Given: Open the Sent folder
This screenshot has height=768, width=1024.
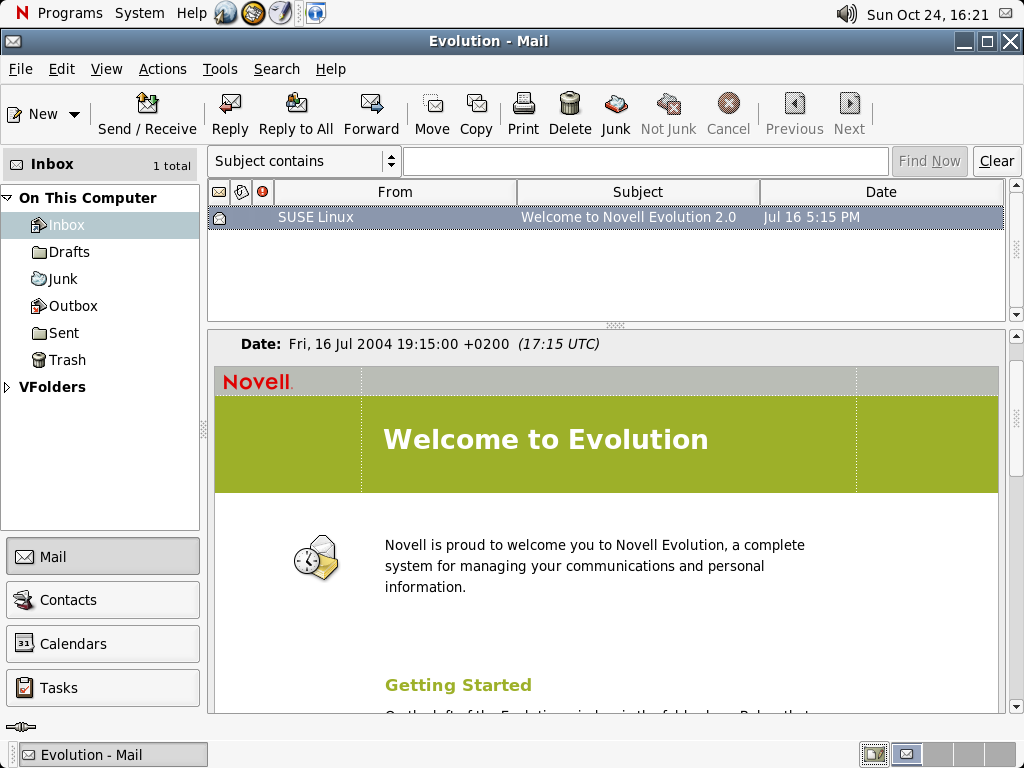Looking at the screenshot, I should coord(56,333).
